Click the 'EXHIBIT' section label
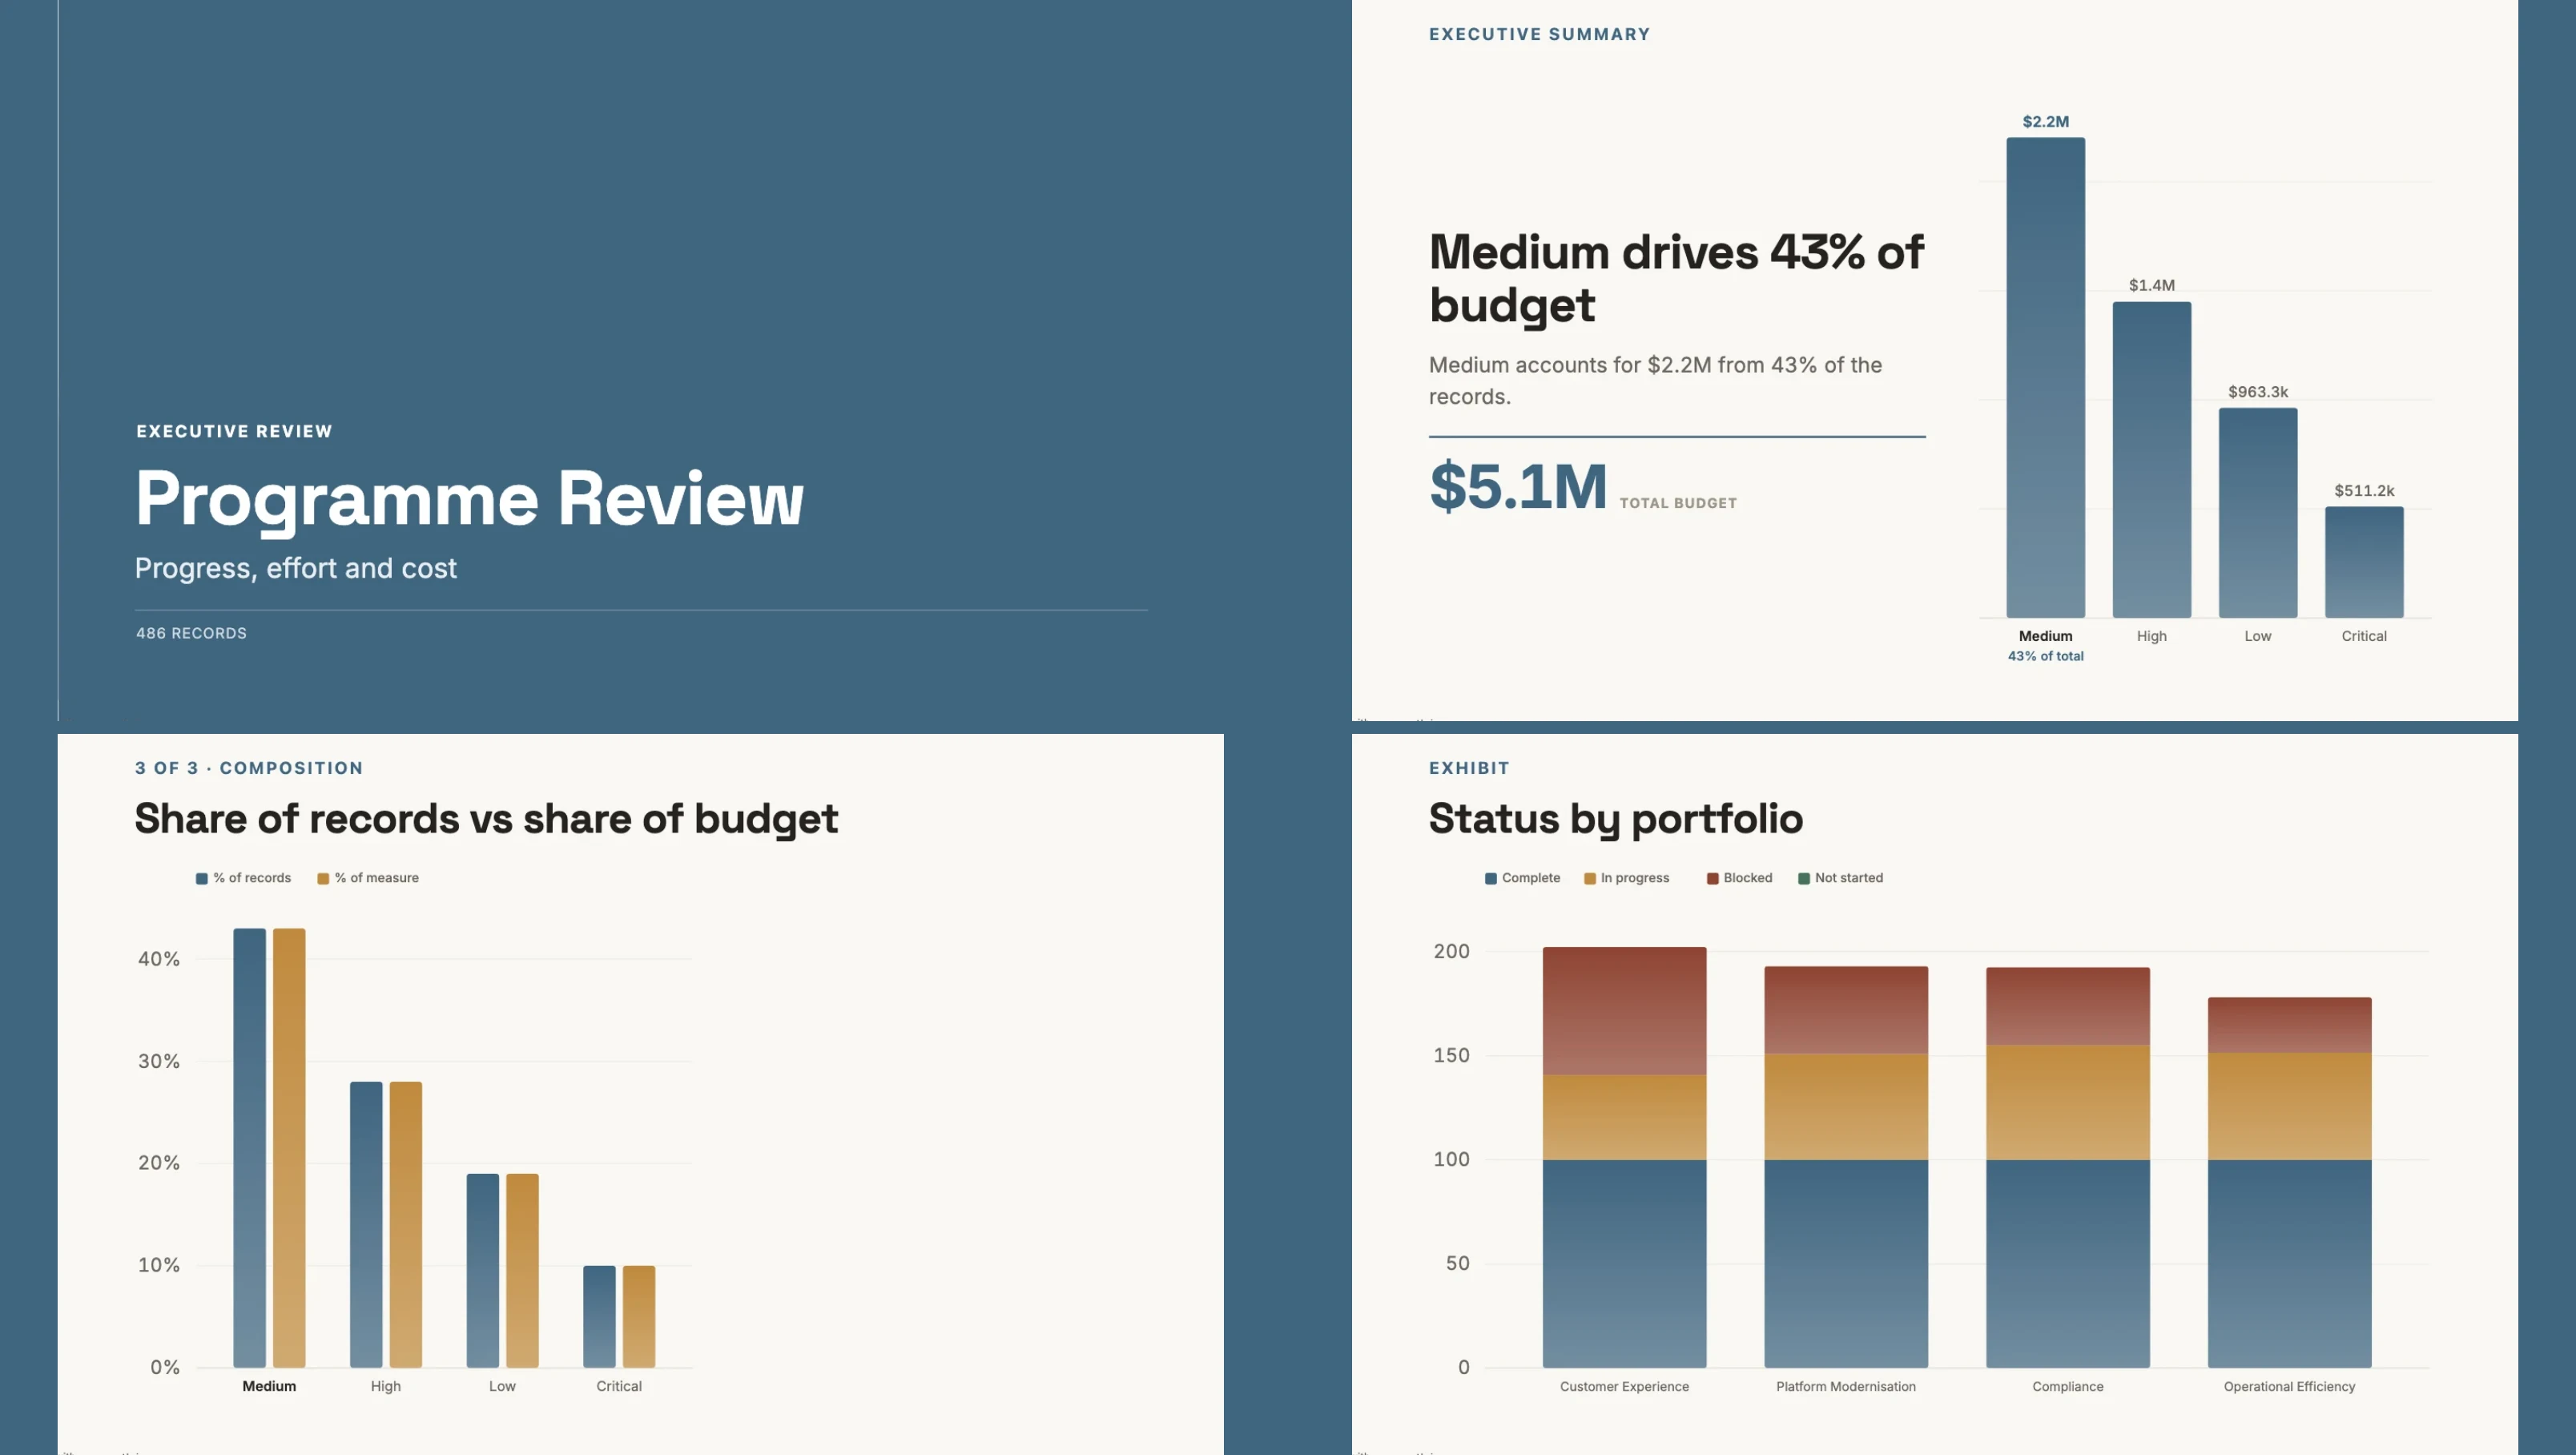This screenshot has height=1455, width=2576. [1469, 768]
